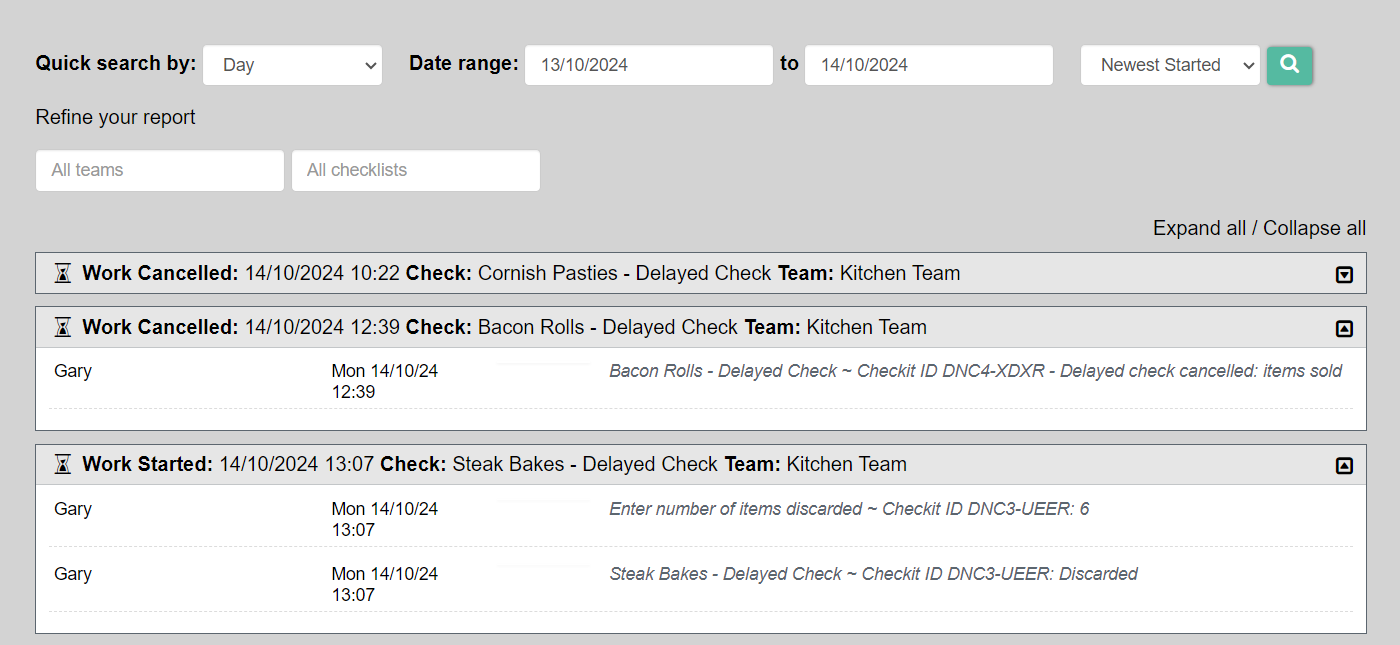Open the Newest Started sort dropdown
This screenshot has height=645, width=1400.
(1170, 65)
